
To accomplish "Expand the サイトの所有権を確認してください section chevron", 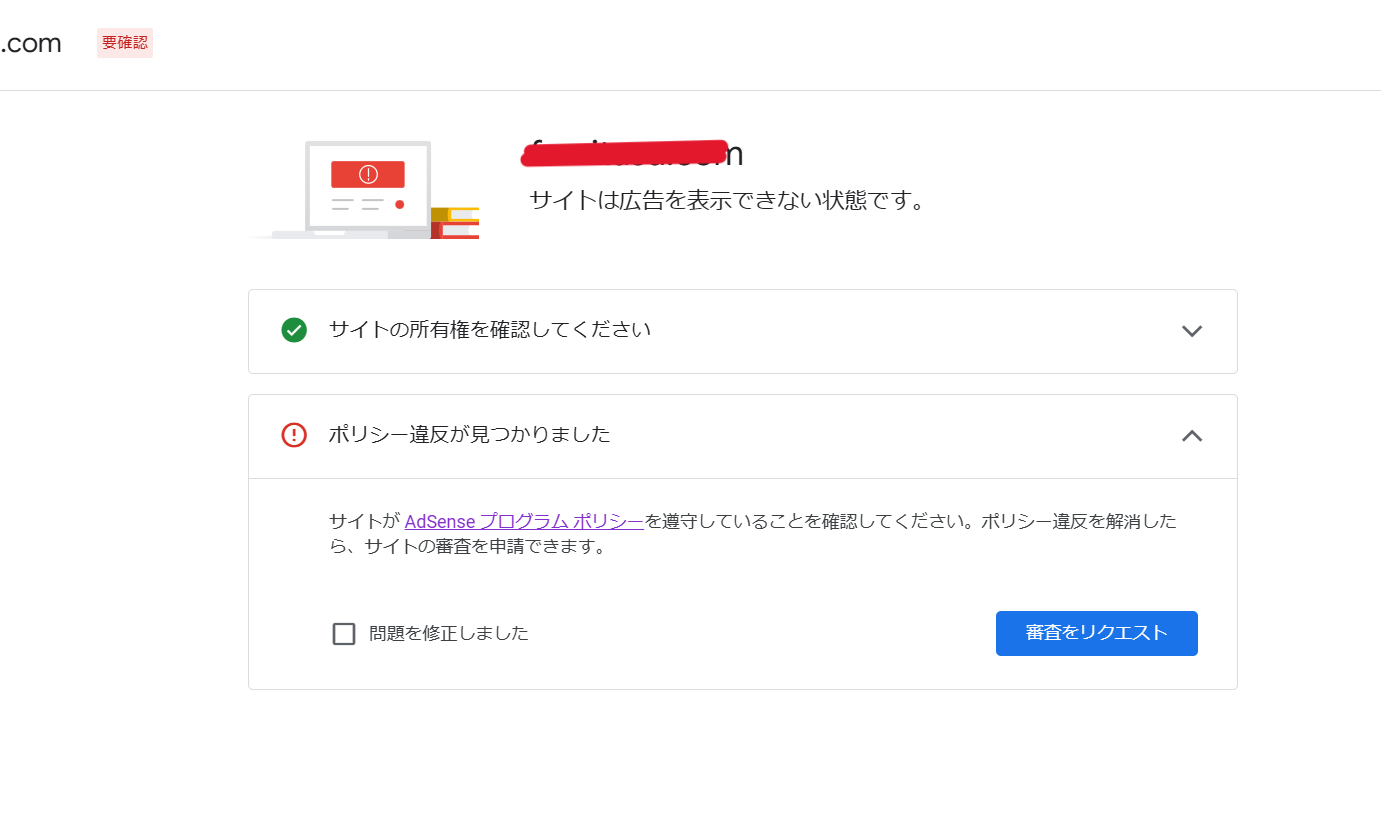I will point(1191,331).
